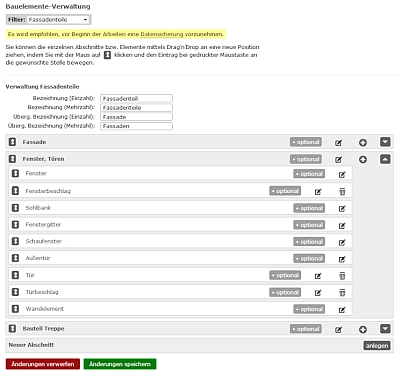Click the Bauteil Treppe section title
400x373 pixels.
(43, 329)
